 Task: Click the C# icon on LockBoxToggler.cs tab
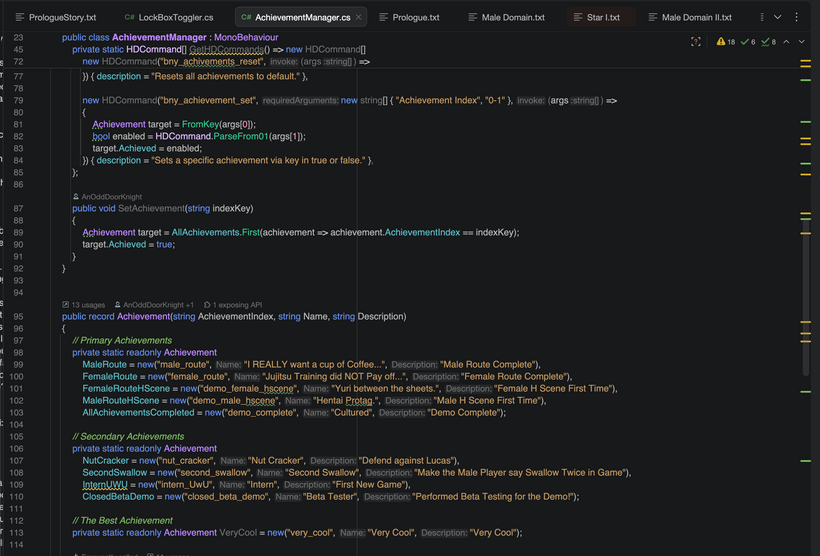click(x=130, y=17)
